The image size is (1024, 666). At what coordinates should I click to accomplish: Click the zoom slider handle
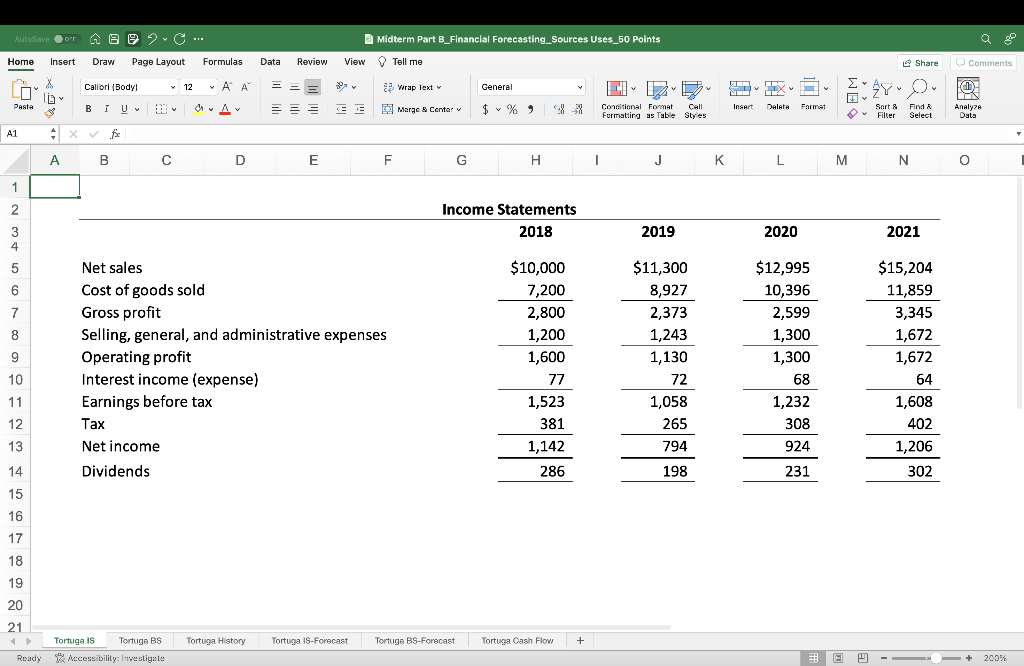point(936,658)
